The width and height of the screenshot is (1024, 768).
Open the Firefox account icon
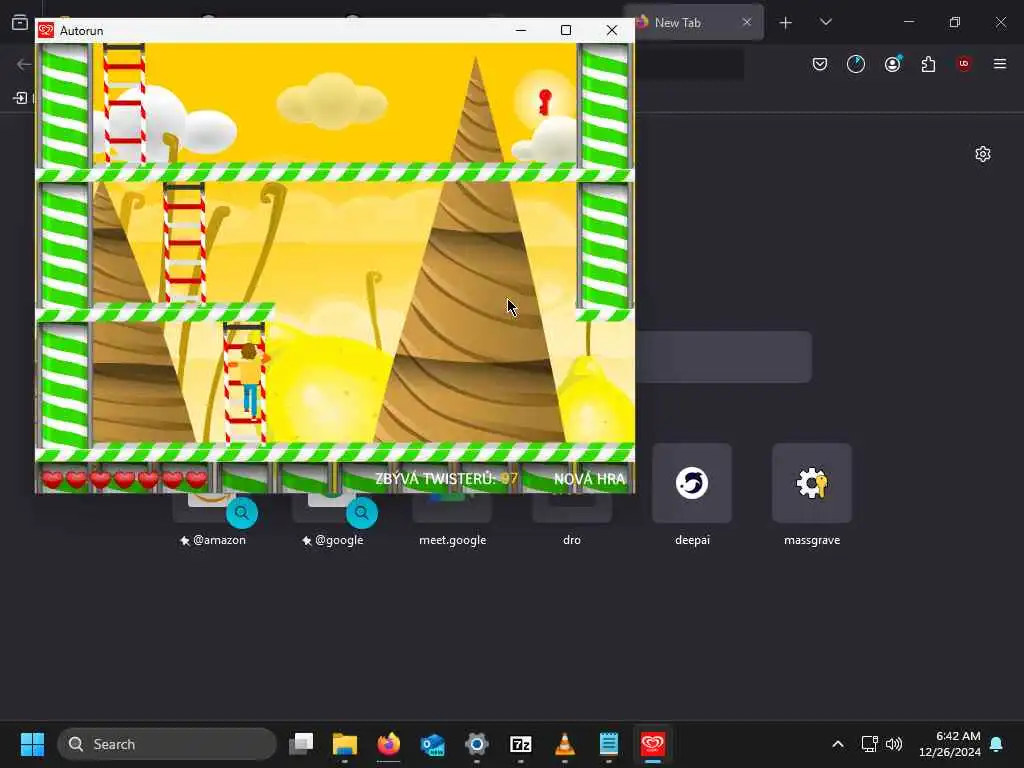pos(893,64)
